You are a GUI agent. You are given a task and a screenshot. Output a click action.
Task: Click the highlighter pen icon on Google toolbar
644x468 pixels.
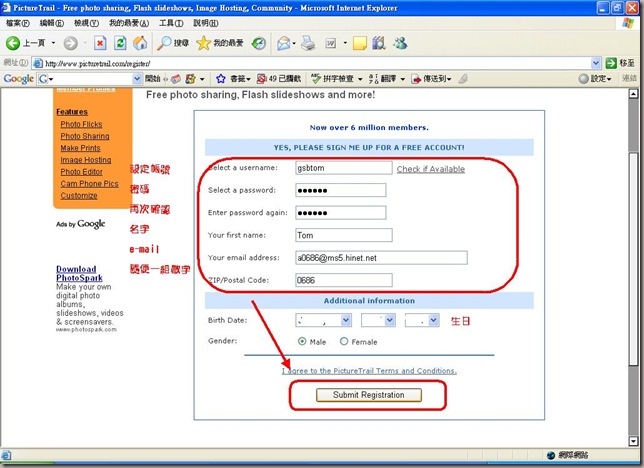(463, 78)
